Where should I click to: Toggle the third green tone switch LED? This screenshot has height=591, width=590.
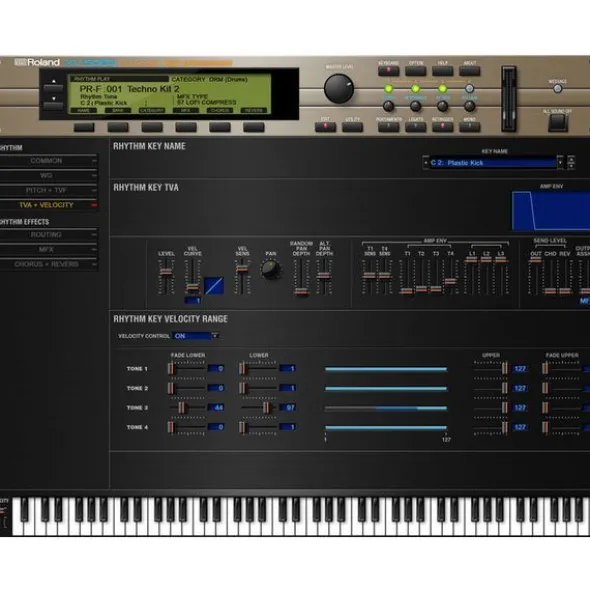[443, 89]
